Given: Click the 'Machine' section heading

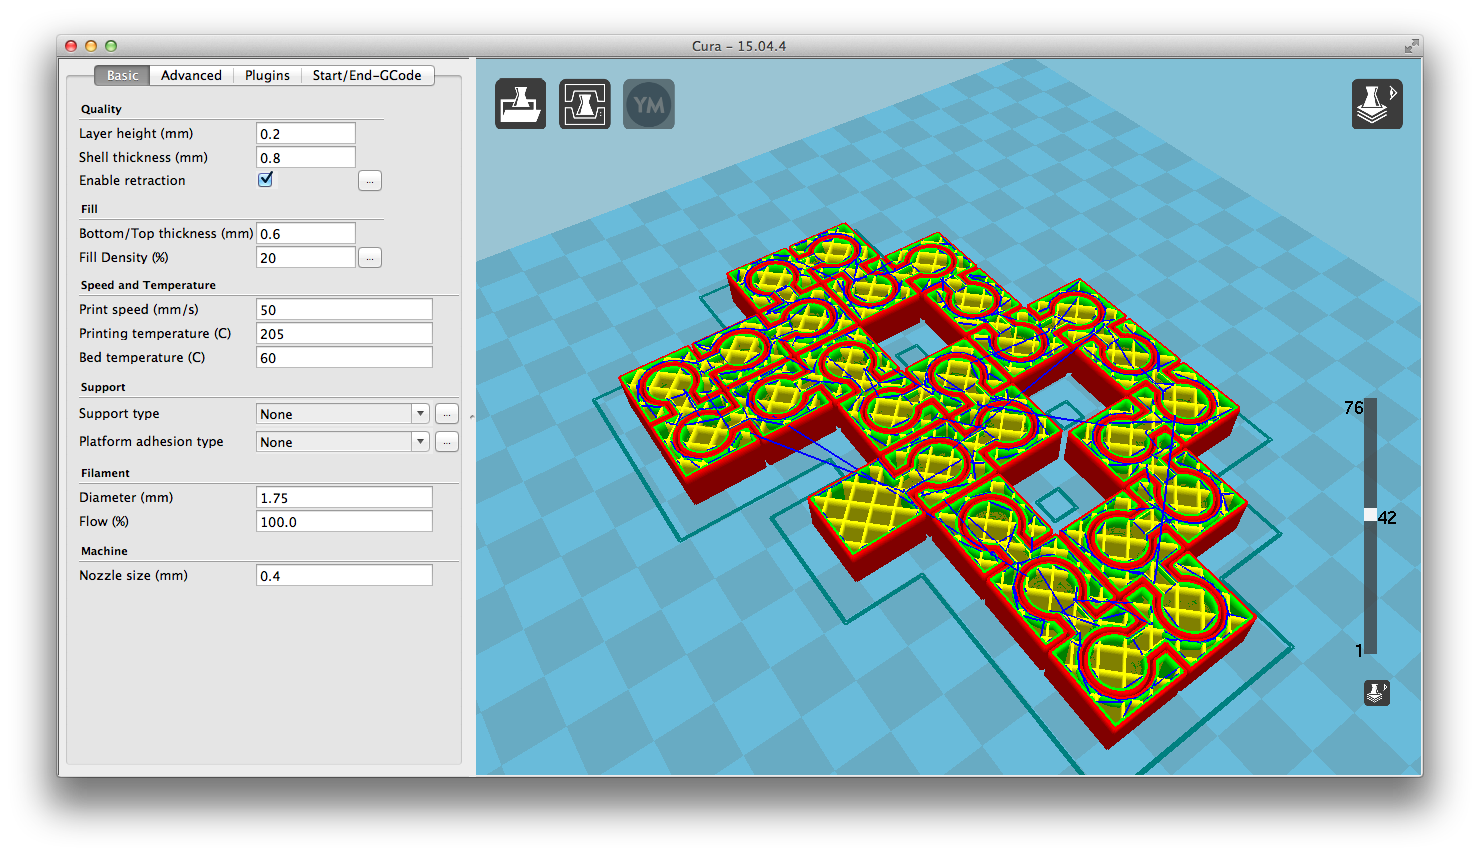Looking at the screenshot, I should [x=104, y=551].
